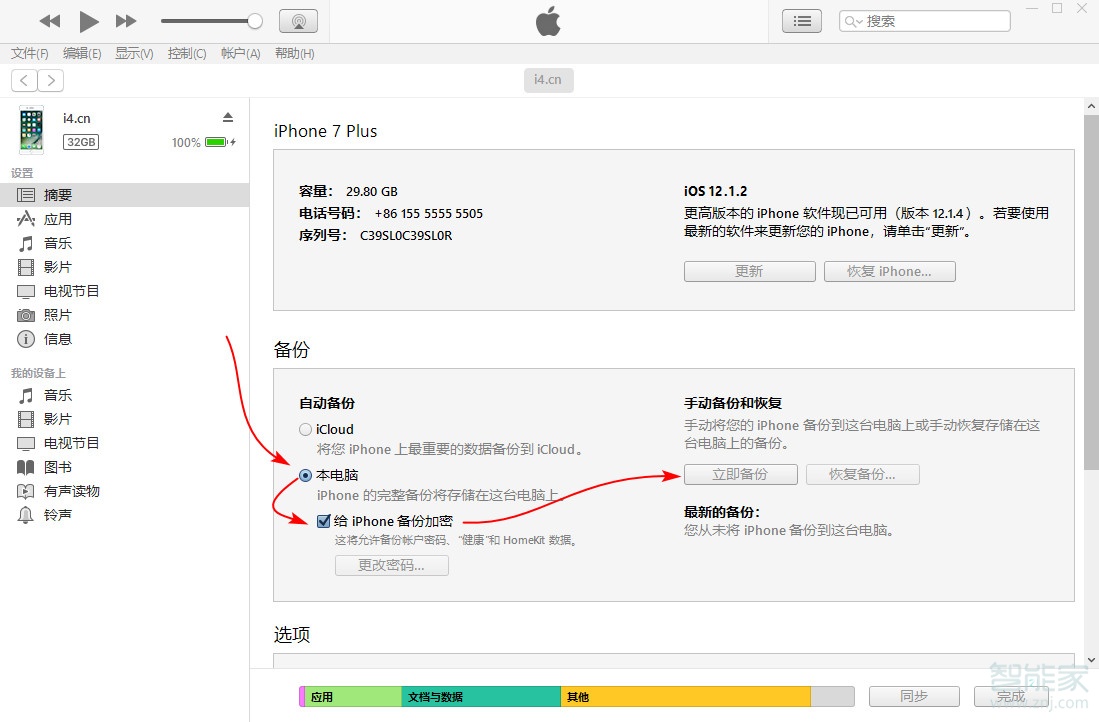The width and height of the screenshot is (1099, 722).
Task: Select the 本电脑 backup option
Action: pos(304,475)
